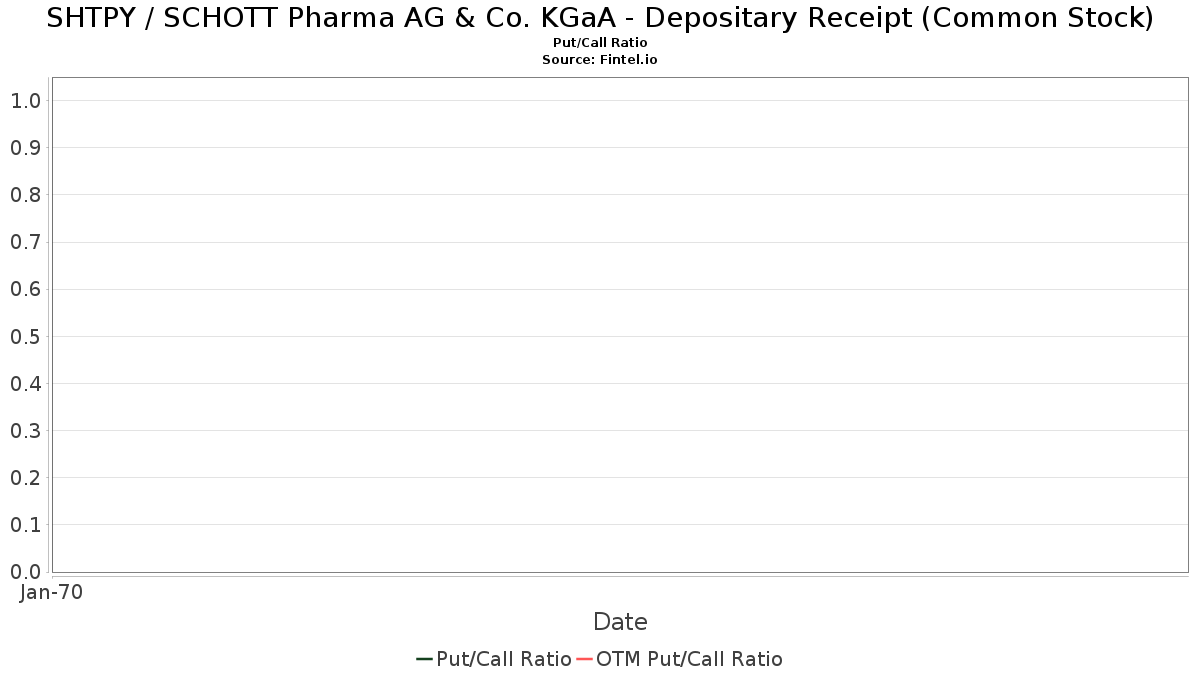Image resolution: width=1200 pixels, height=675 pixels.
Task: Click the Put/Call Ratio legend entry
Action: pyautogui.click(x=494, y=659)
